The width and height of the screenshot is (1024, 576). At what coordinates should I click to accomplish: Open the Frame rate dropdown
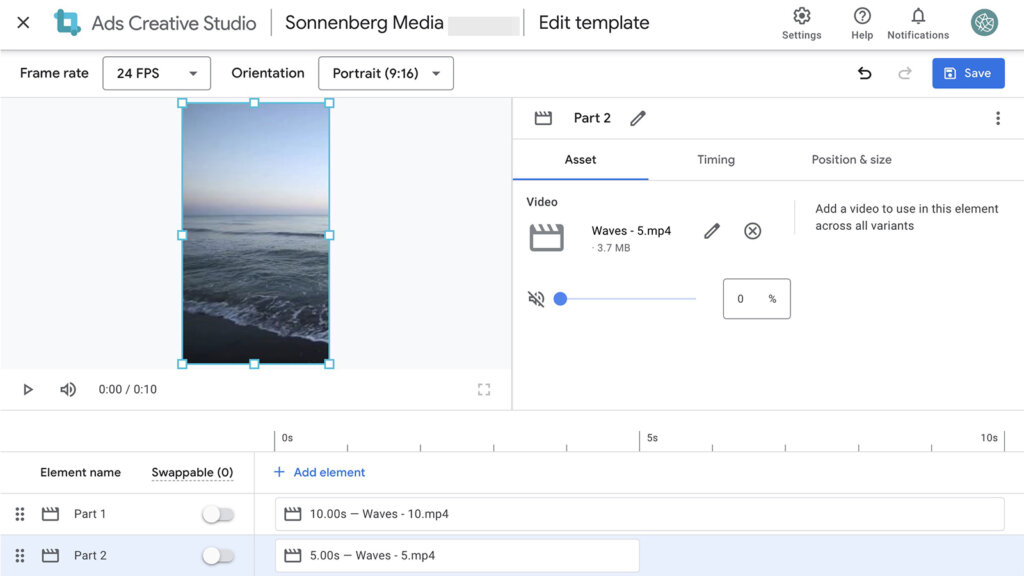click(x=156, y=73)
